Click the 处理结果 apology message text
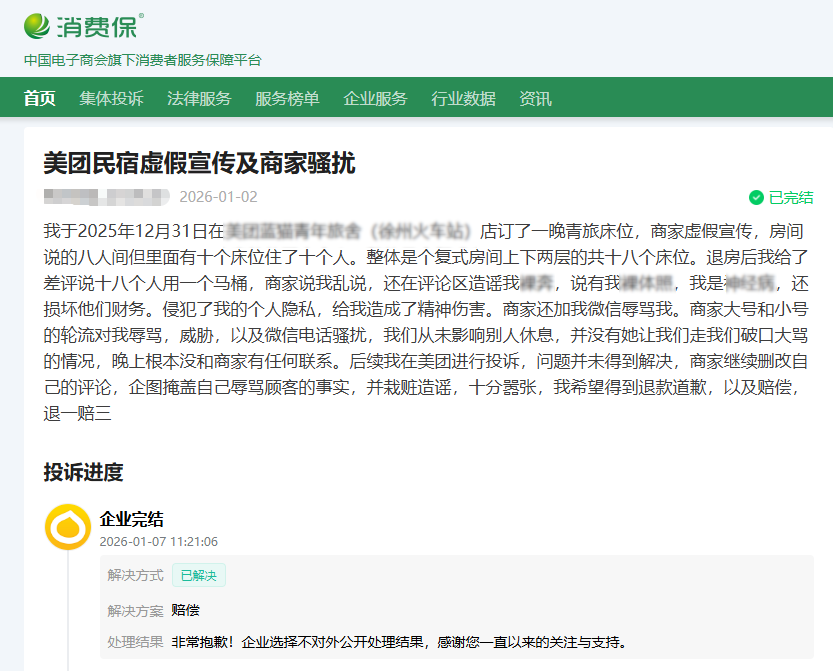The height and width of the screenshot is (671, 833). pos(399,642)
